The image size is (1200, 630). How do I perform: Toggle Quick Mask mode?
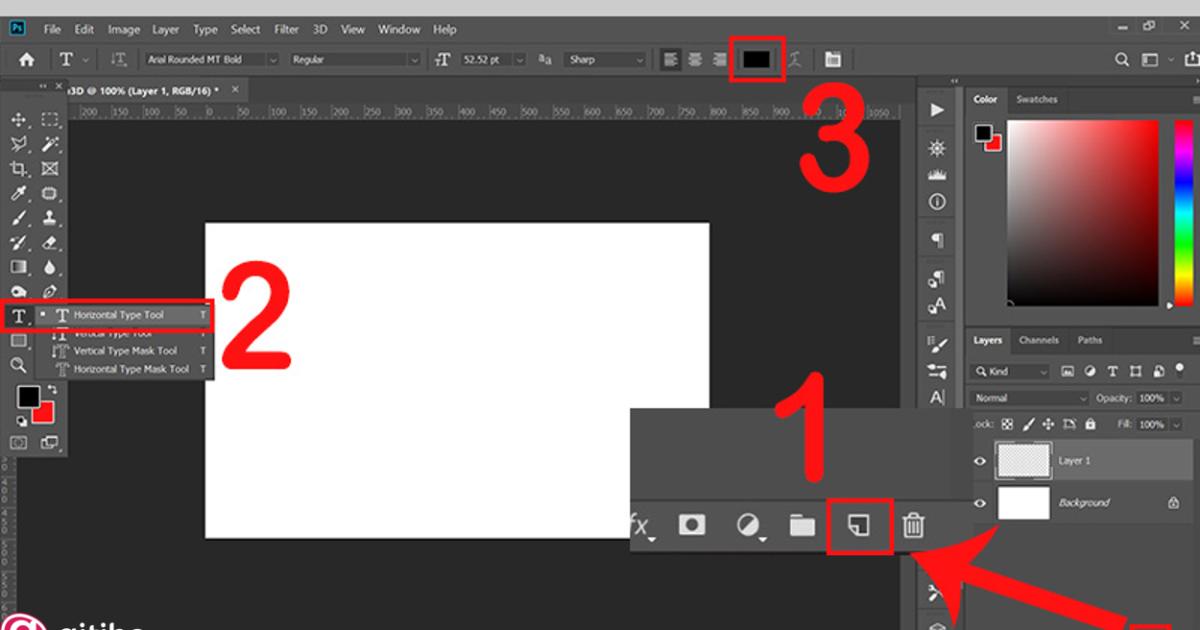pos(18,443)
